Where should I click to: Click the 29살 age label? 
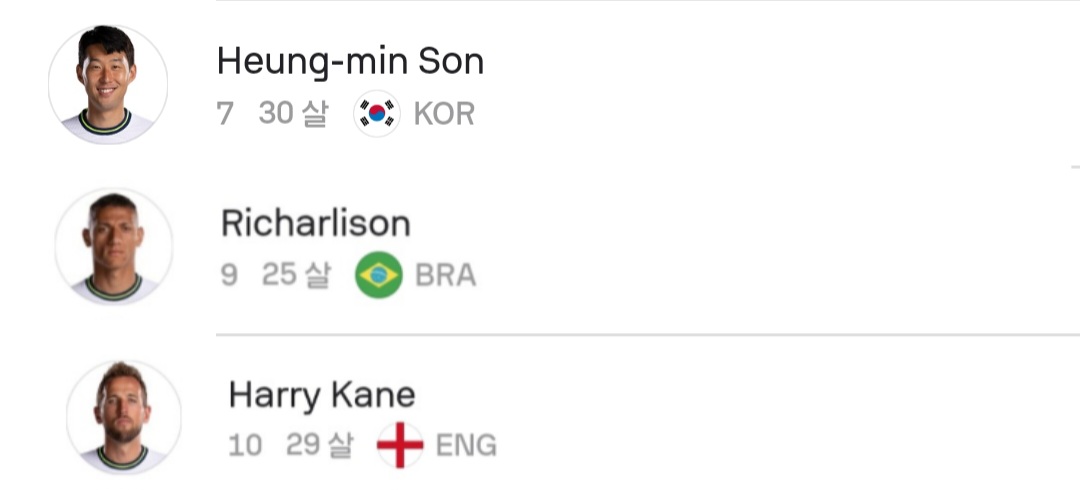[x=319, y=445]
